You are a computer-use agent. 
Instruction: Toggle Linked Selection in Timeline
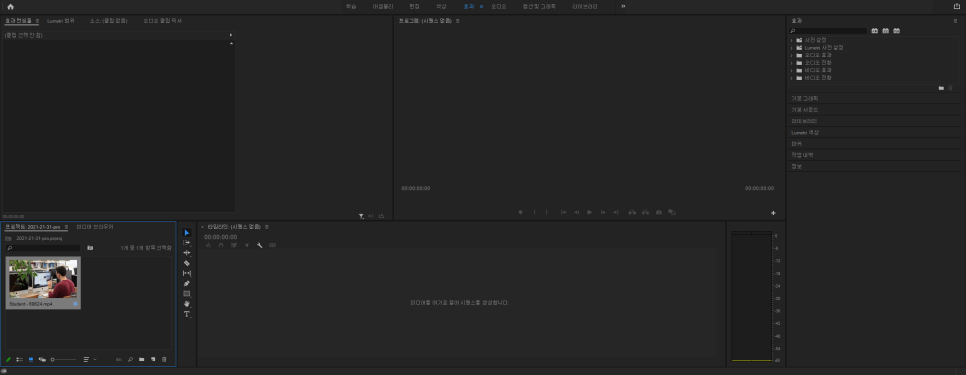click(233, 245)
